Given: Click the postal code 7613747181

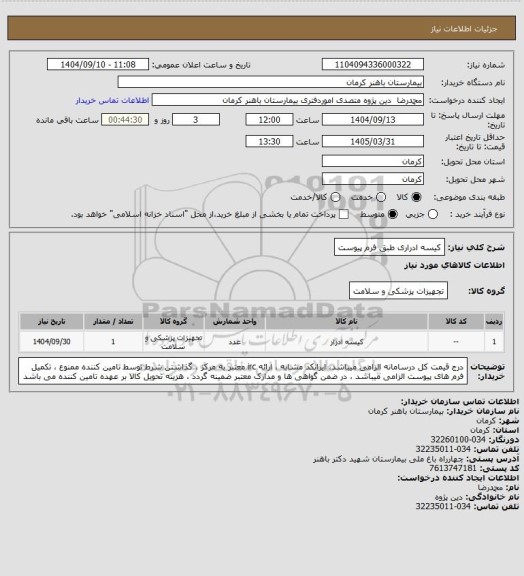Looking at the screenshot, I should (453, 468).
